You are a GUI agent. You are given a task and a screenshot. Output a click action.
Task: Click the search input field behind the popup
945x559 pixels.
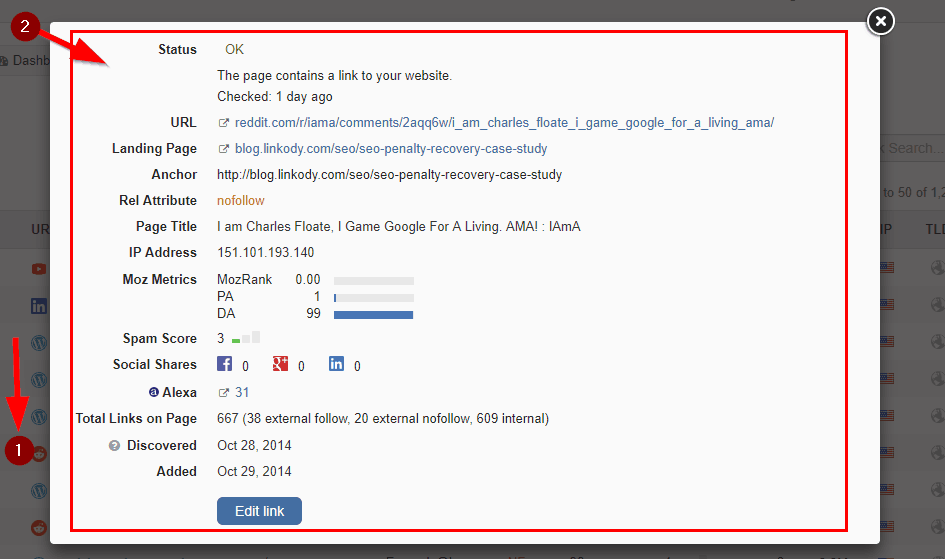[912, 148]
